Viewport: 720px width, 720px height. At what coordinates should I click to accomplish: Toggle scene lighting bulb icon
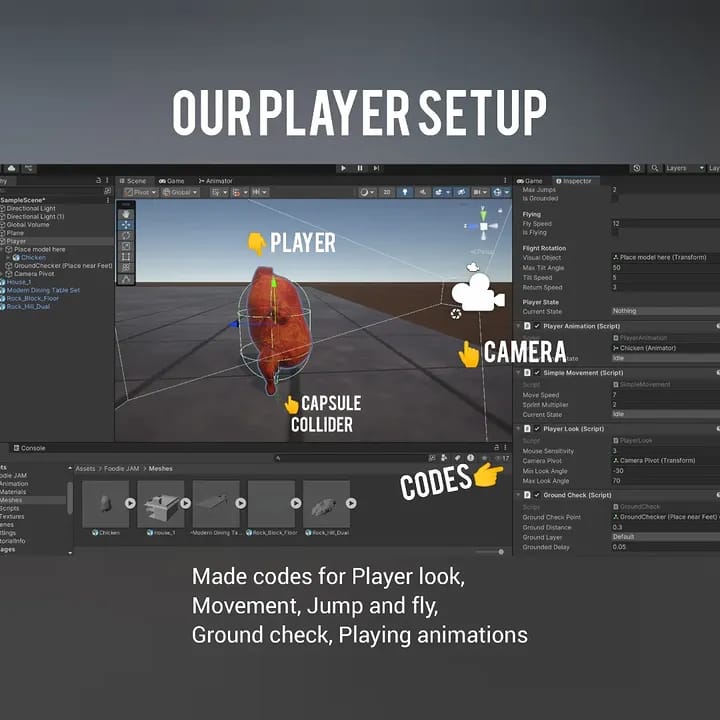pyautogui.click(x=405, y=192)
